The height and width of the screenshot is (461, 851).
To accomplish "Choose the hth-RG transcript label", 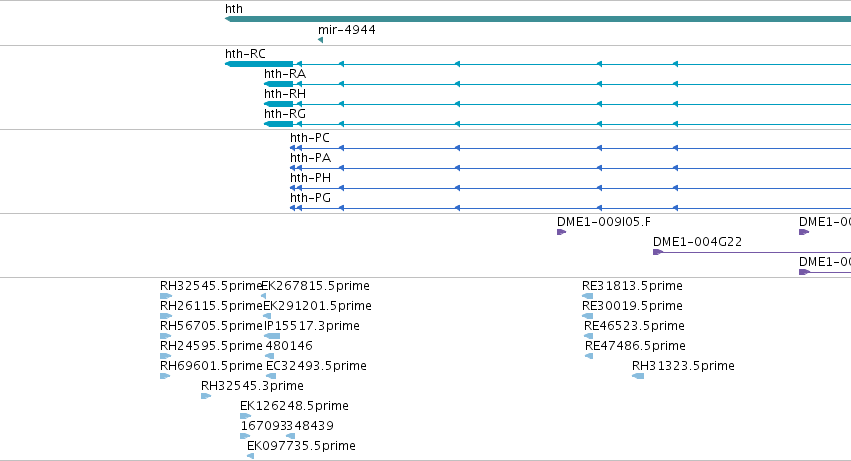I will tap(285, 114).
